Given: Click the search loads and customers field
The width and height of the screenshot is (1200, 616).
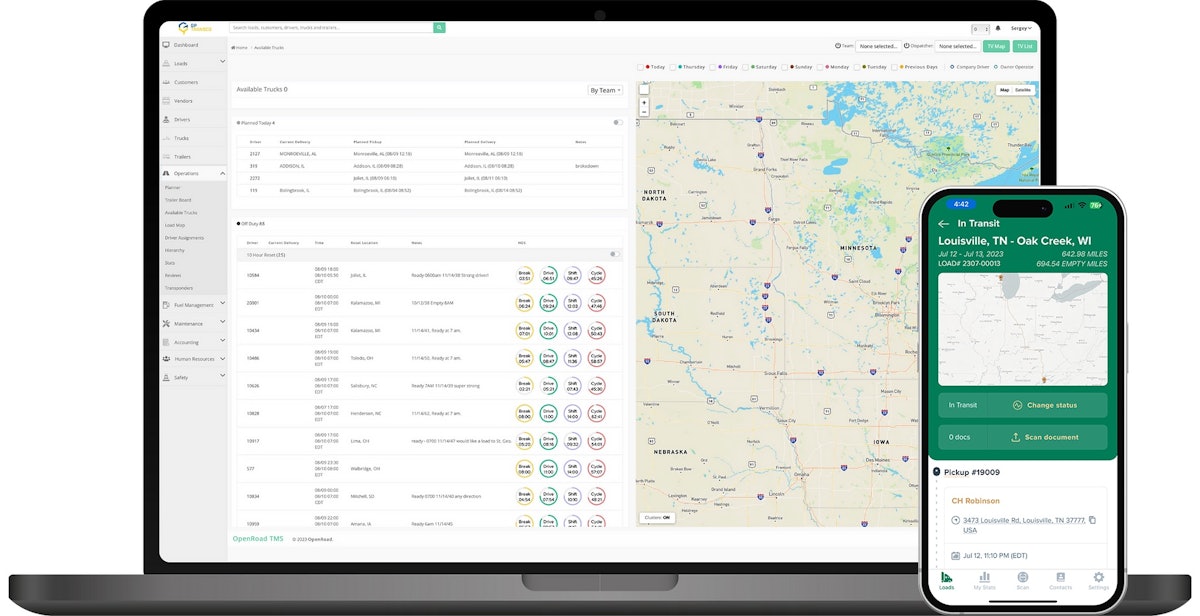Looking at the screenshot, I should coord(331,28).
